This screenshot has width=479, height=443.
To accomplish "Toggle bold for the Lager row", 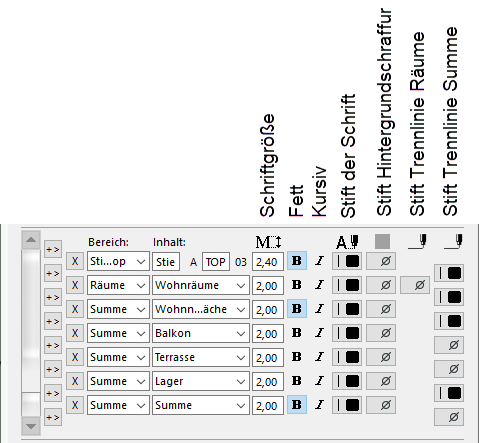I will 297,381.
